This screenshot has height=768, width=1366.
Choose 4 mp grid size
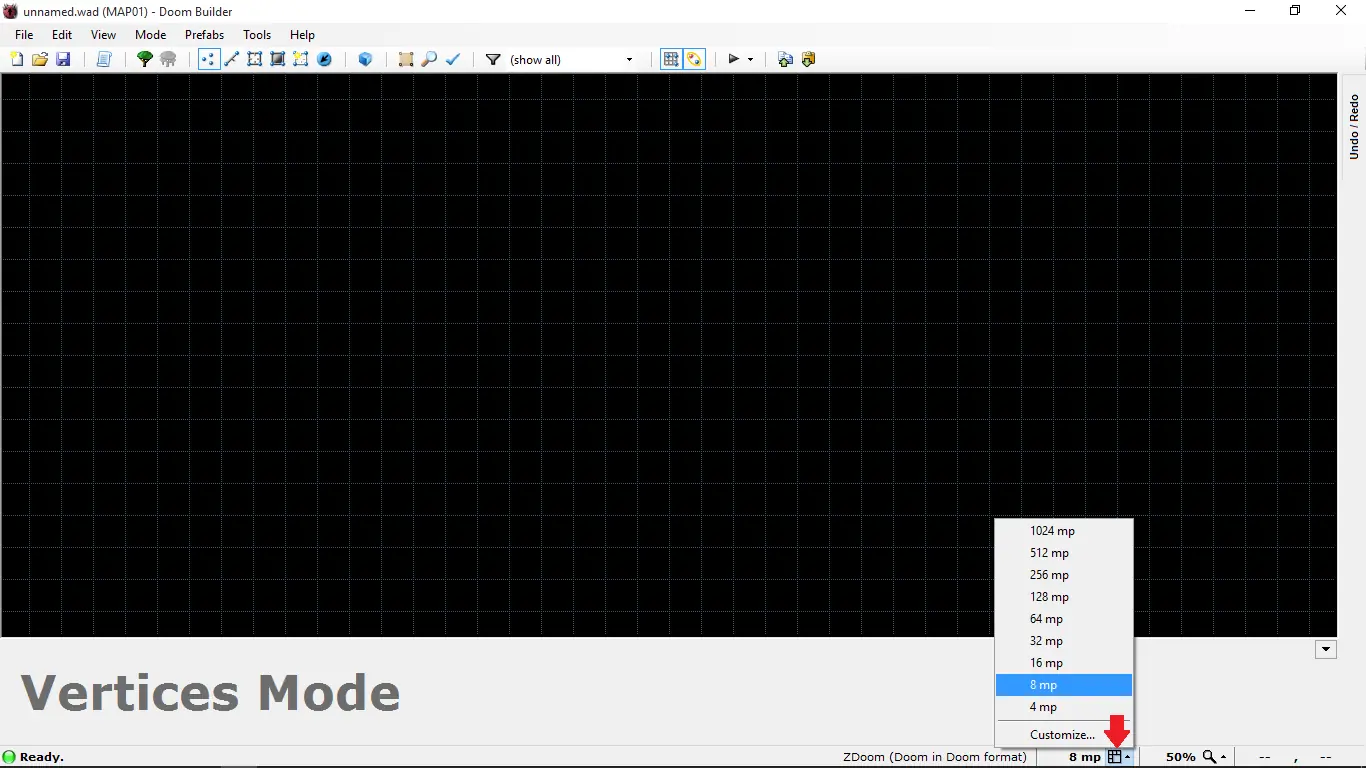click(x=1064, y=707)
